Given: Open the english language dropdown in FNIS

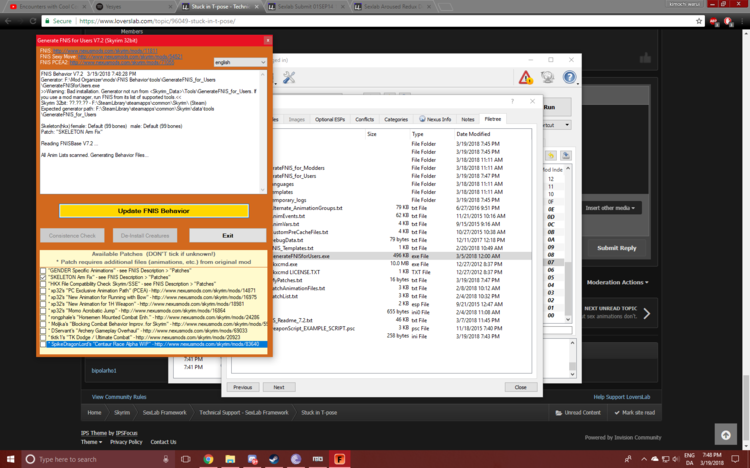Looking at the screenshot, I should pos(240,62).
